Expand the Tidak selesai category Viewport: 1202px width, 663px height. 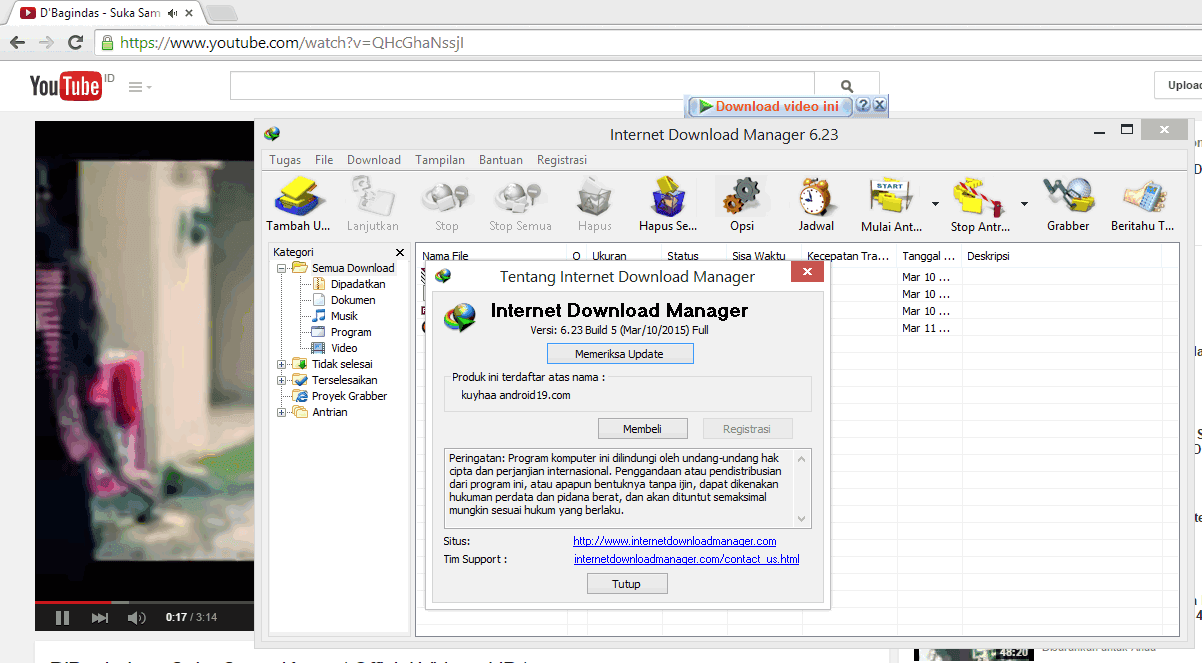[x=282, y=364]
